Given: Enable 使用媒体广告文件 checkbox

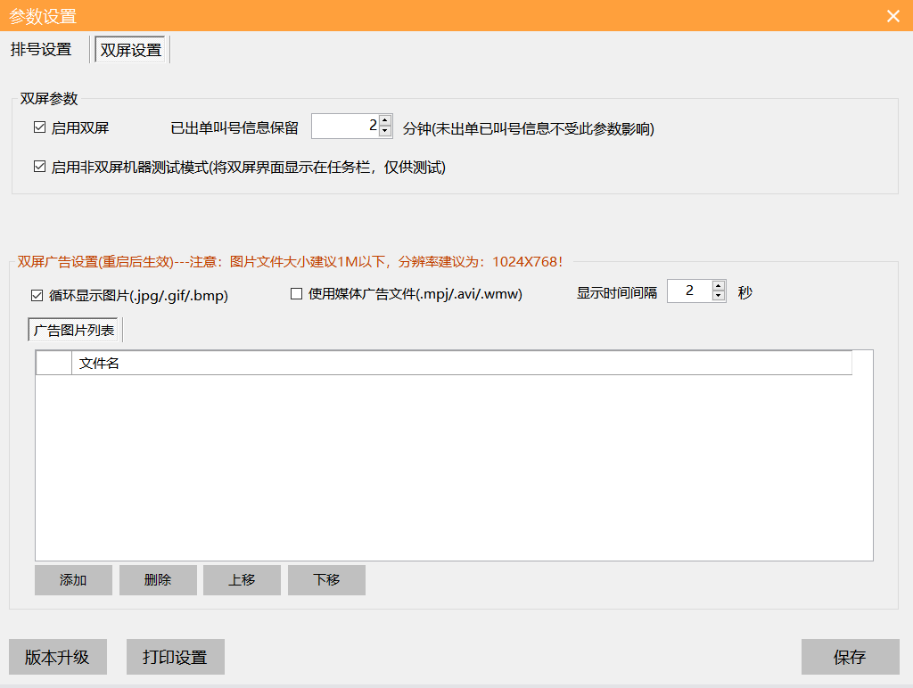Looking at the screenshot, I should [x=296, y=294].
